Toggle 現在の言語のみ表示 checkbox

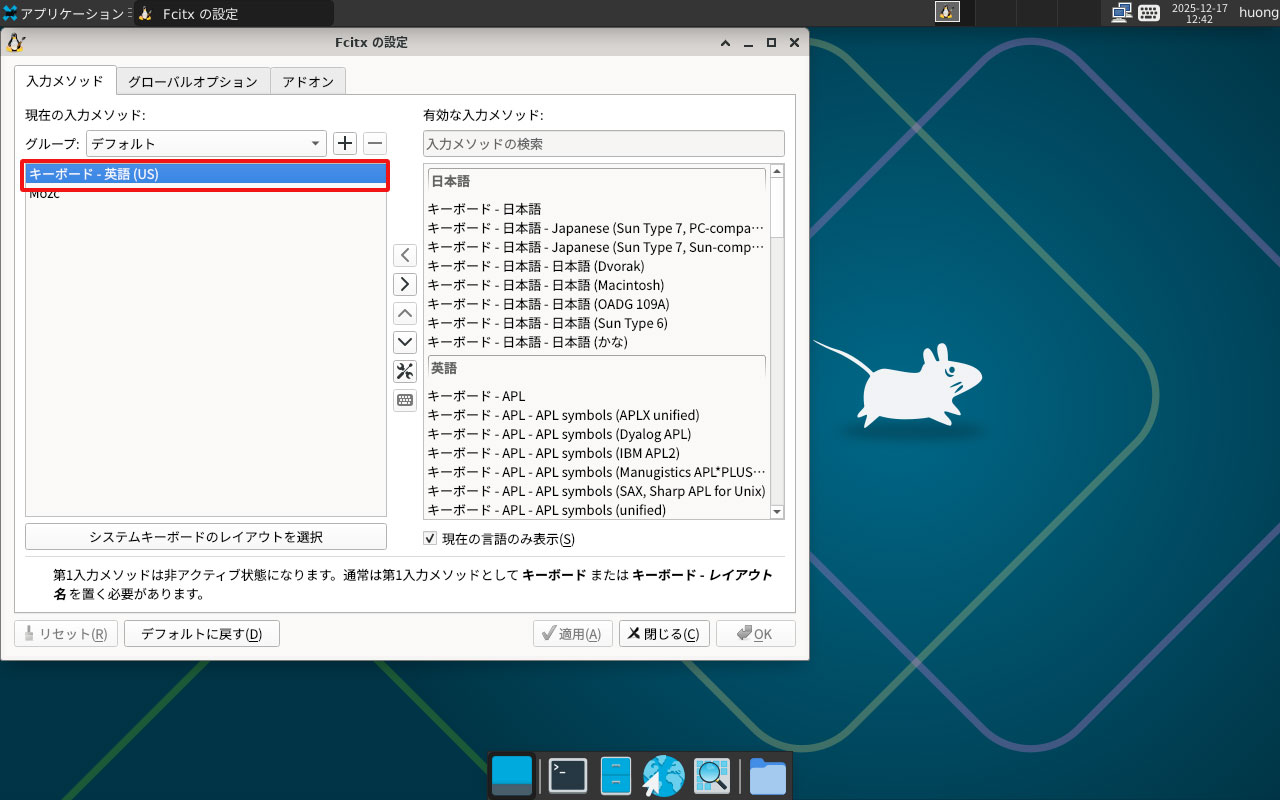pos(431,539)
